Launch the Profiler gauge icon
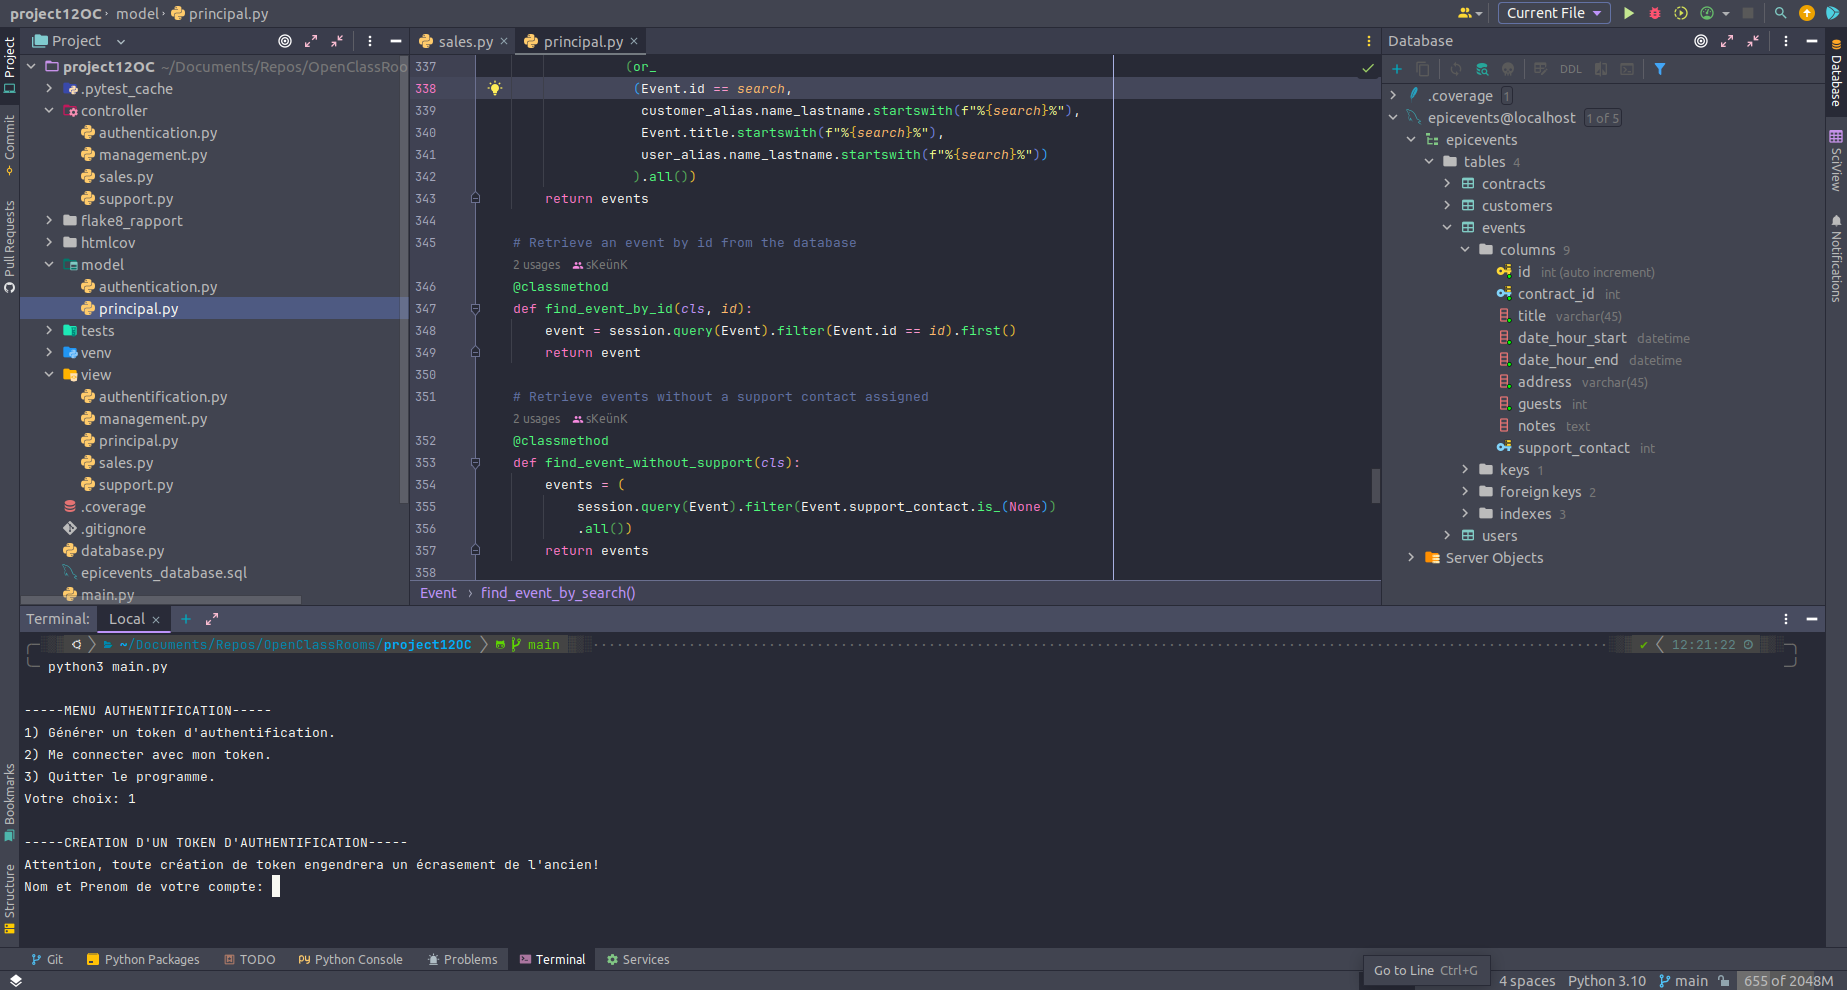The image size is (1847, 990). [1705, 13]
